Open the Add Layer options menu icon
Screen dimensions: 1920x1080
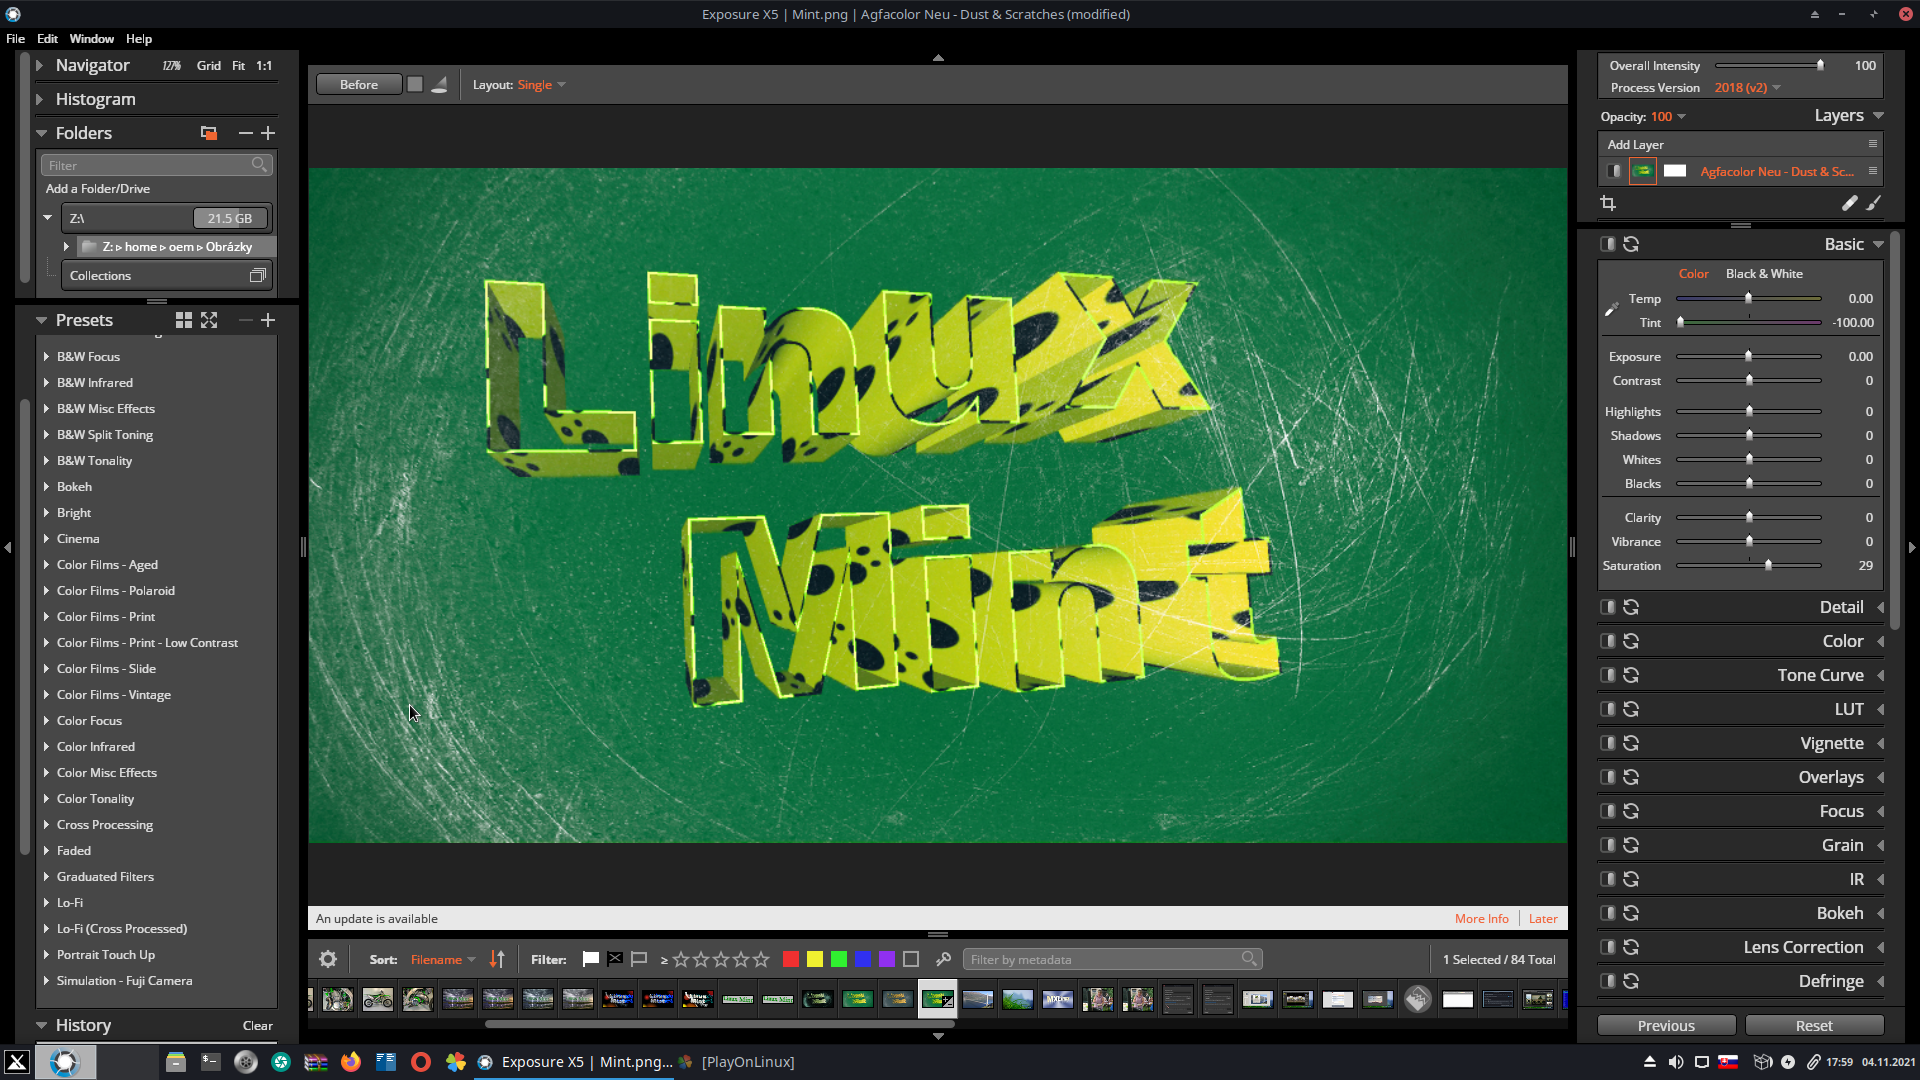pos(1873,144)
